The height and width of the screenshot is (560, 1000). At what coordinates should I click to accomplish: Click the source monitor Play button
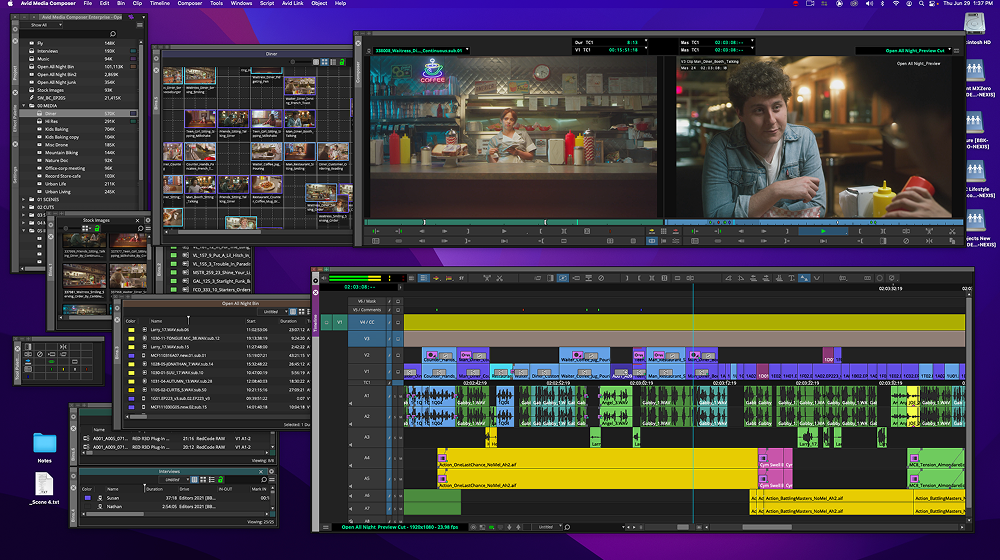[x=504, y=231]
